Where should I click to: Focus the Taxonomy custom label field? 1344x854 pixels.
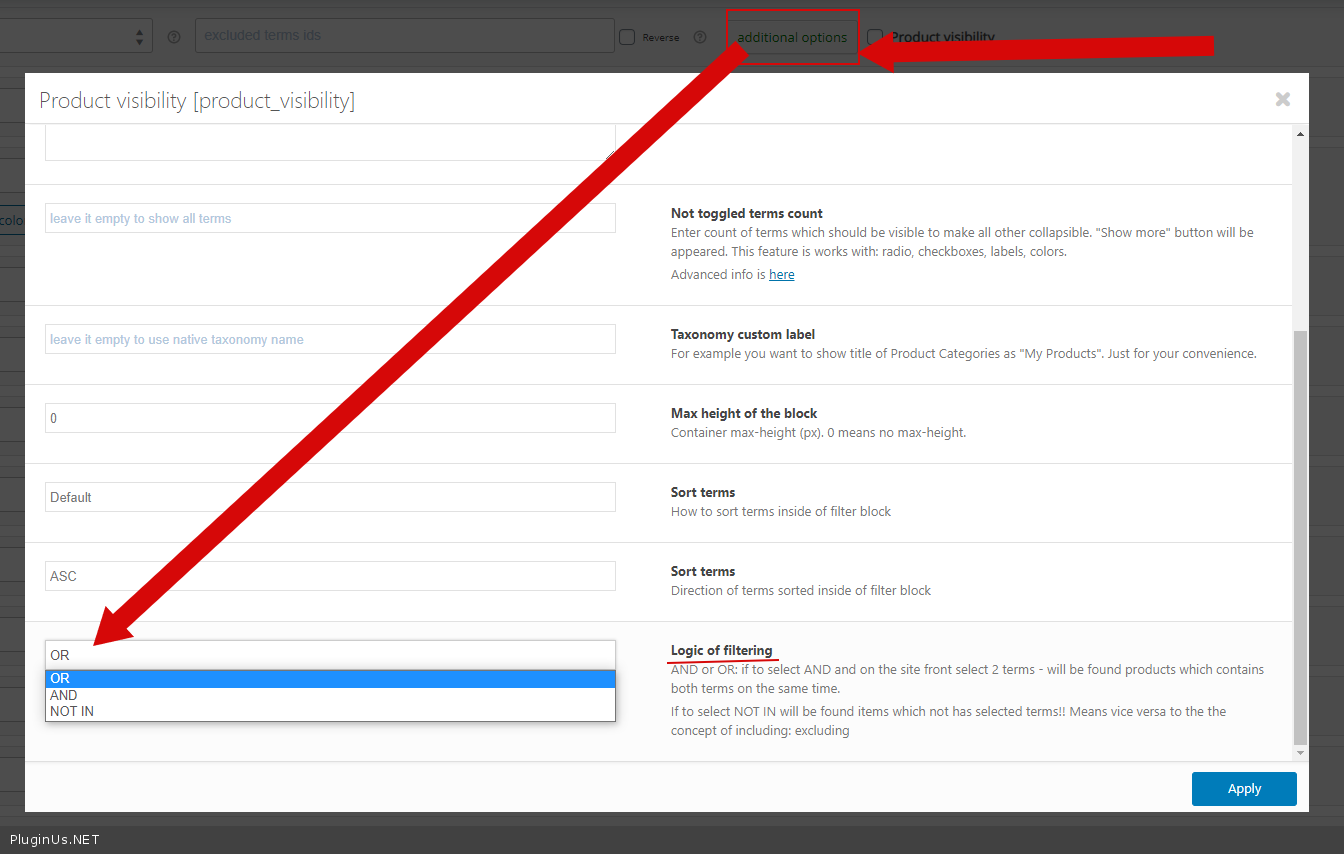coord(330,339)
